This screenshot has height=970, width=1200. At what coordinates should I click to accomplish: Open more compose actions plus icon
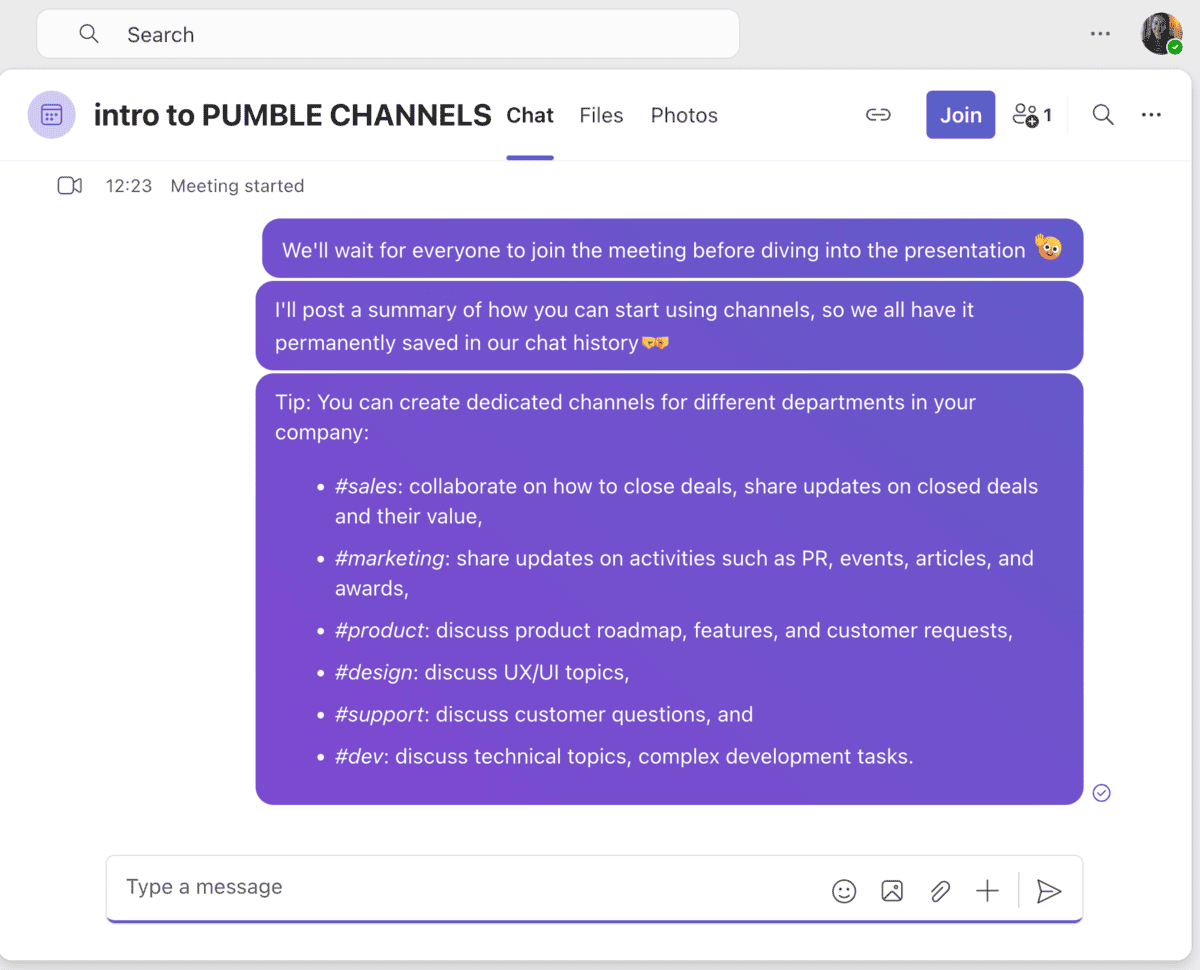(987, 891)
